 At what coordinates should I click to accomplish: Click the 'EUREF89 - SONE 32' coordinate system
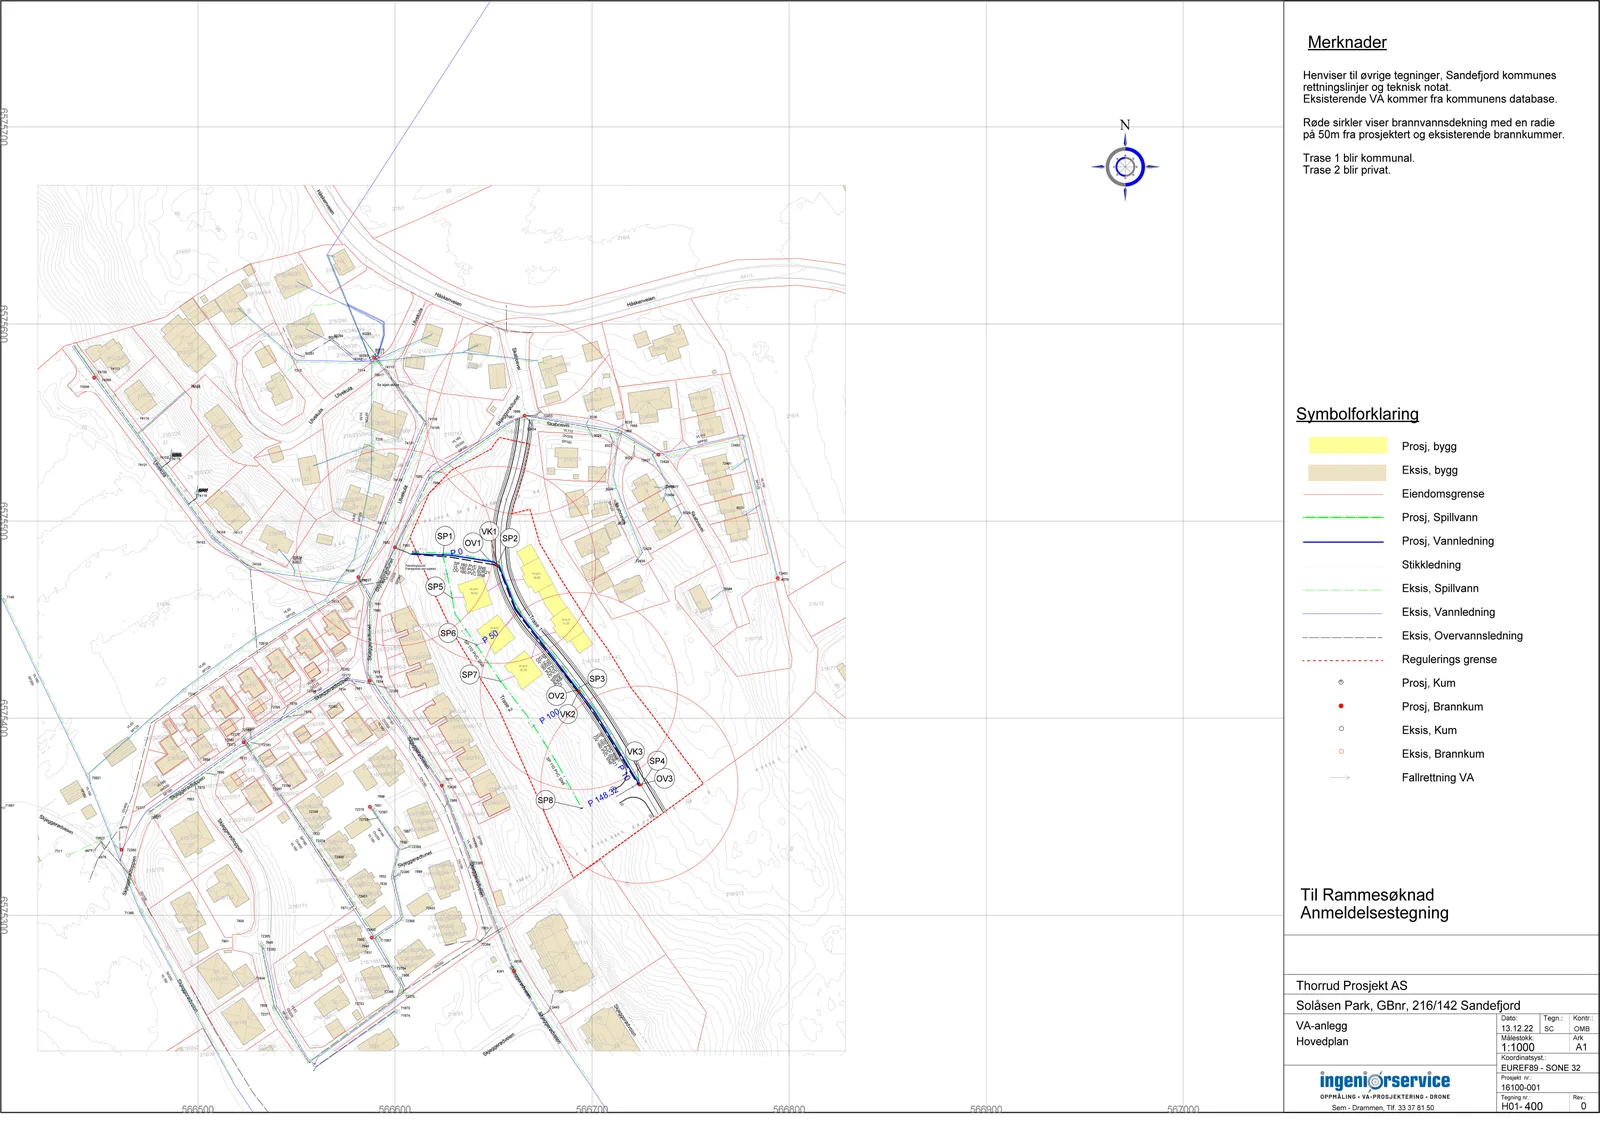(x=1541, y=1068)
